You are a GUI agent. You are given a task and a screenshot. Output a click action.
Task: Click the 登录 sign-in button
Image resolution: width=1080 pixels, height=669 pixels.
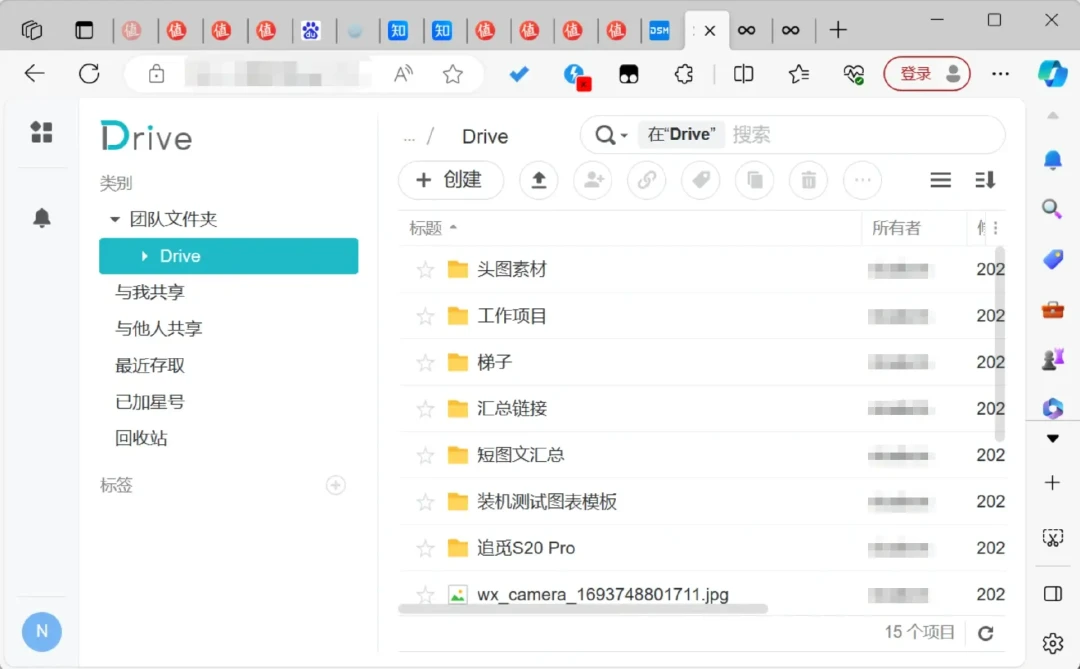pyautogui.click(x=927, y=74)
